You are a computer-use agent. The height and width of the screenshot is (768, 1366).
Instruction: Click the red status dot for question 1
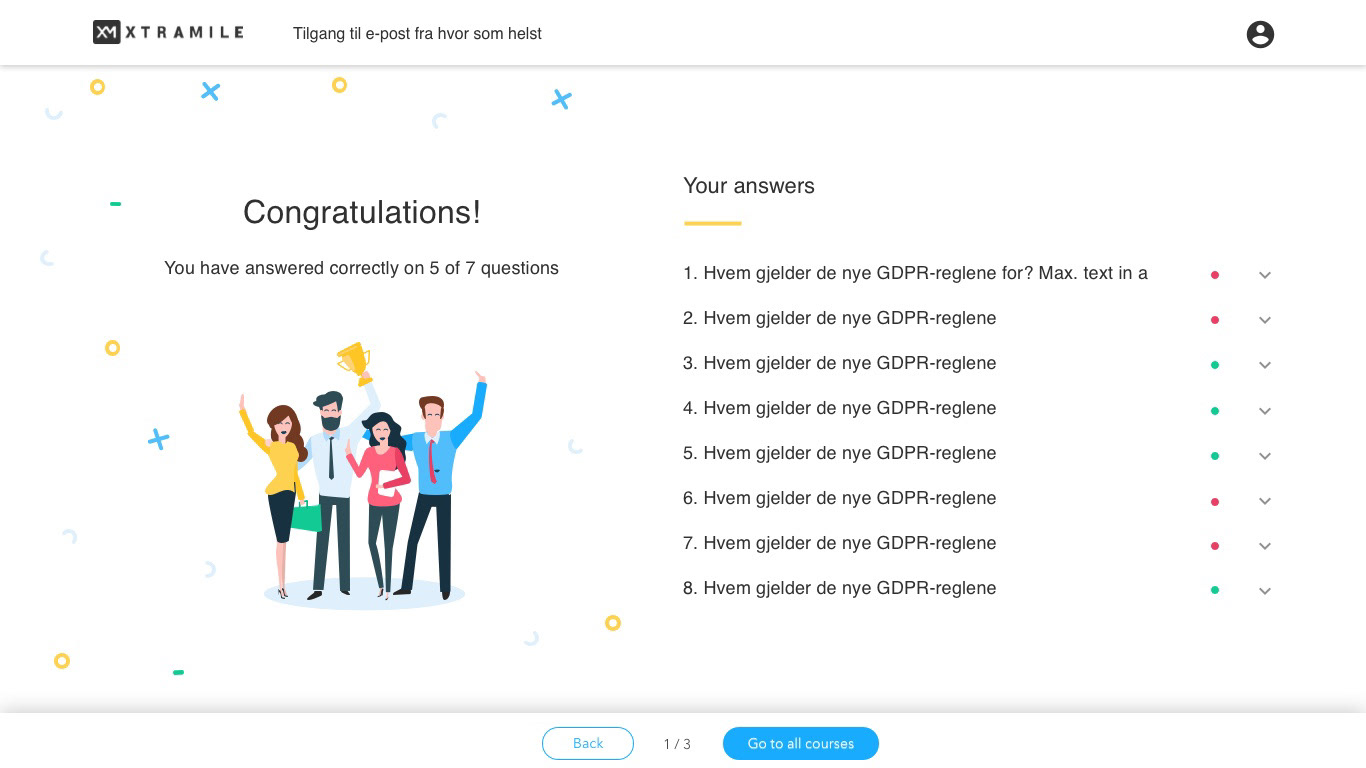(1215, 275)
